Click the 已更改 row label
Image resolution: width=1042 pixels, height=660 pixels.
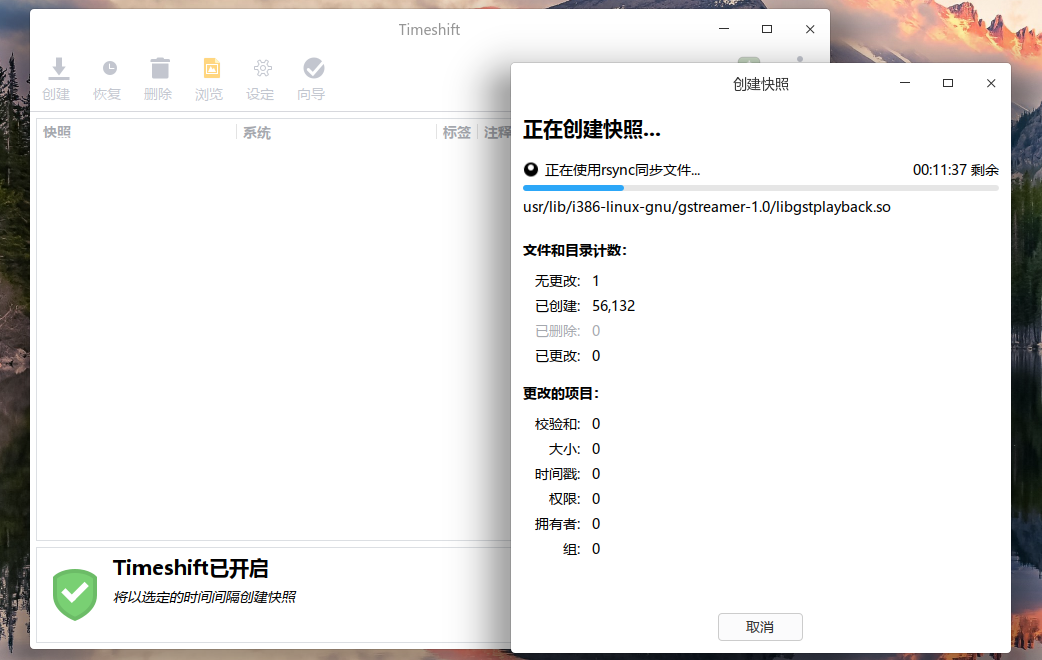[558, 356]
